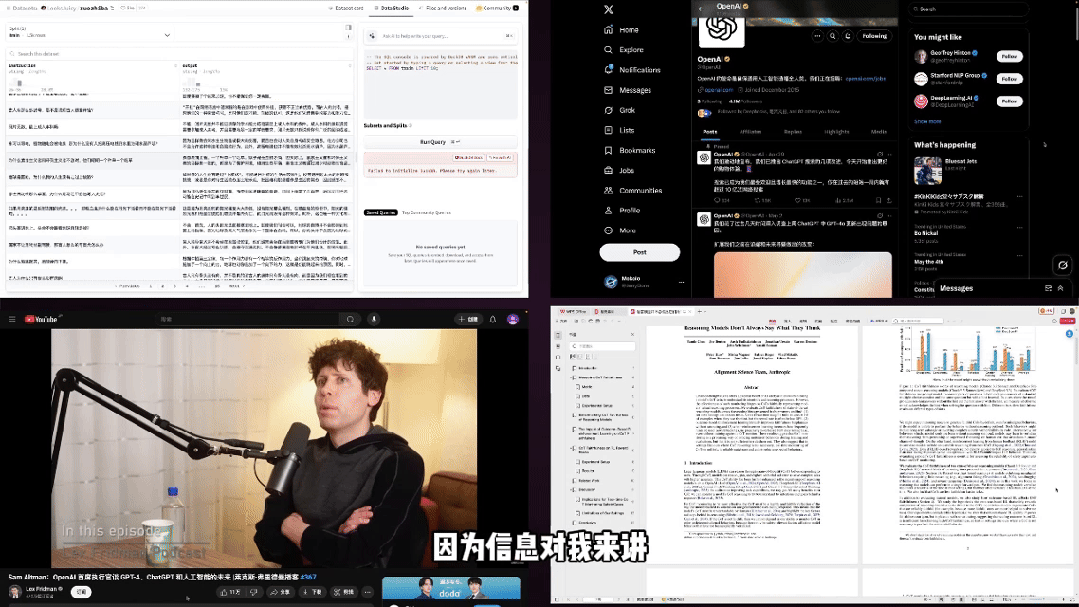Open Grok in the X sidebar
Image resolution: width=1079 pixels, height=607 pixels.
pos(619,110)
